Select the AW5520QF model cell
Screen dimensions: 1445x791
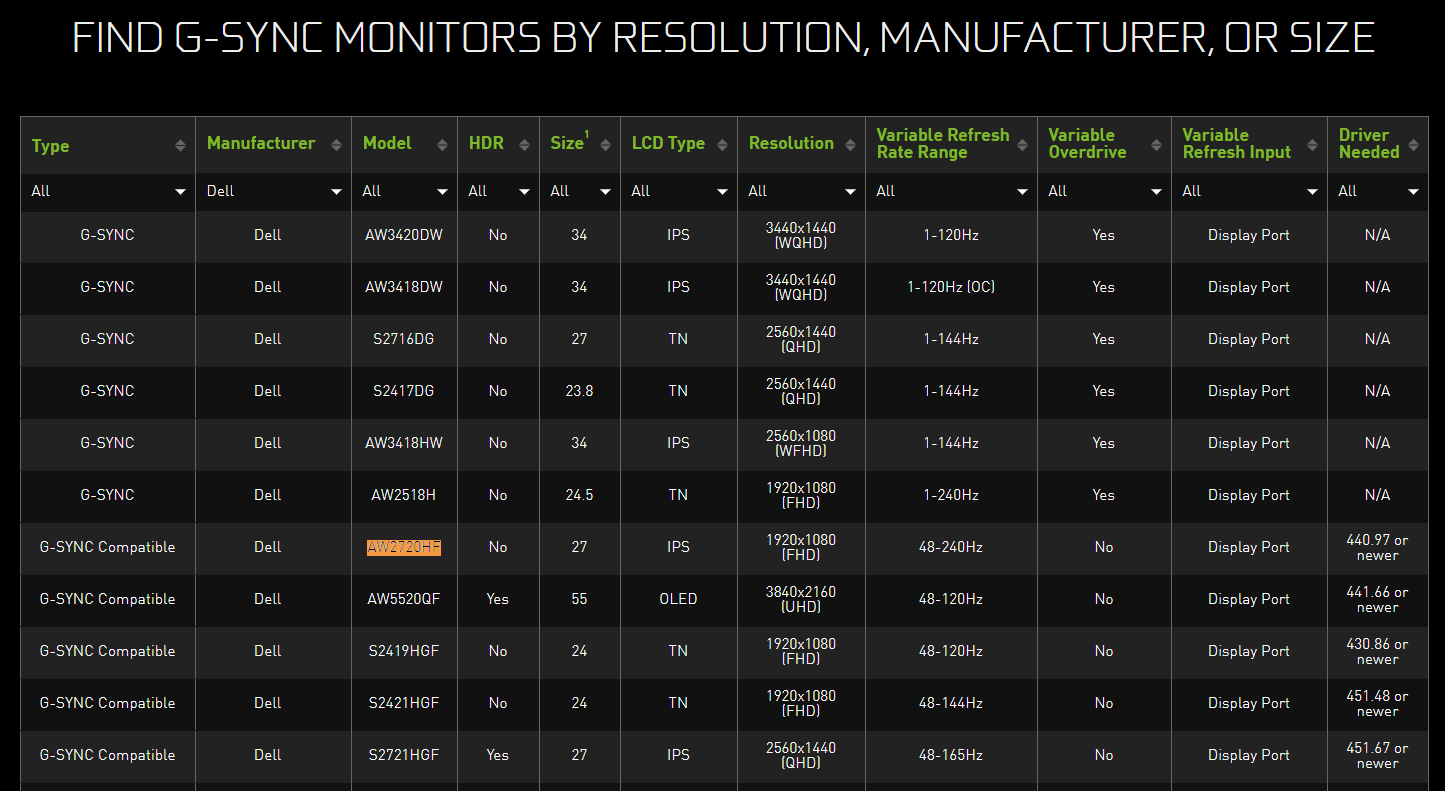[404, 599]
